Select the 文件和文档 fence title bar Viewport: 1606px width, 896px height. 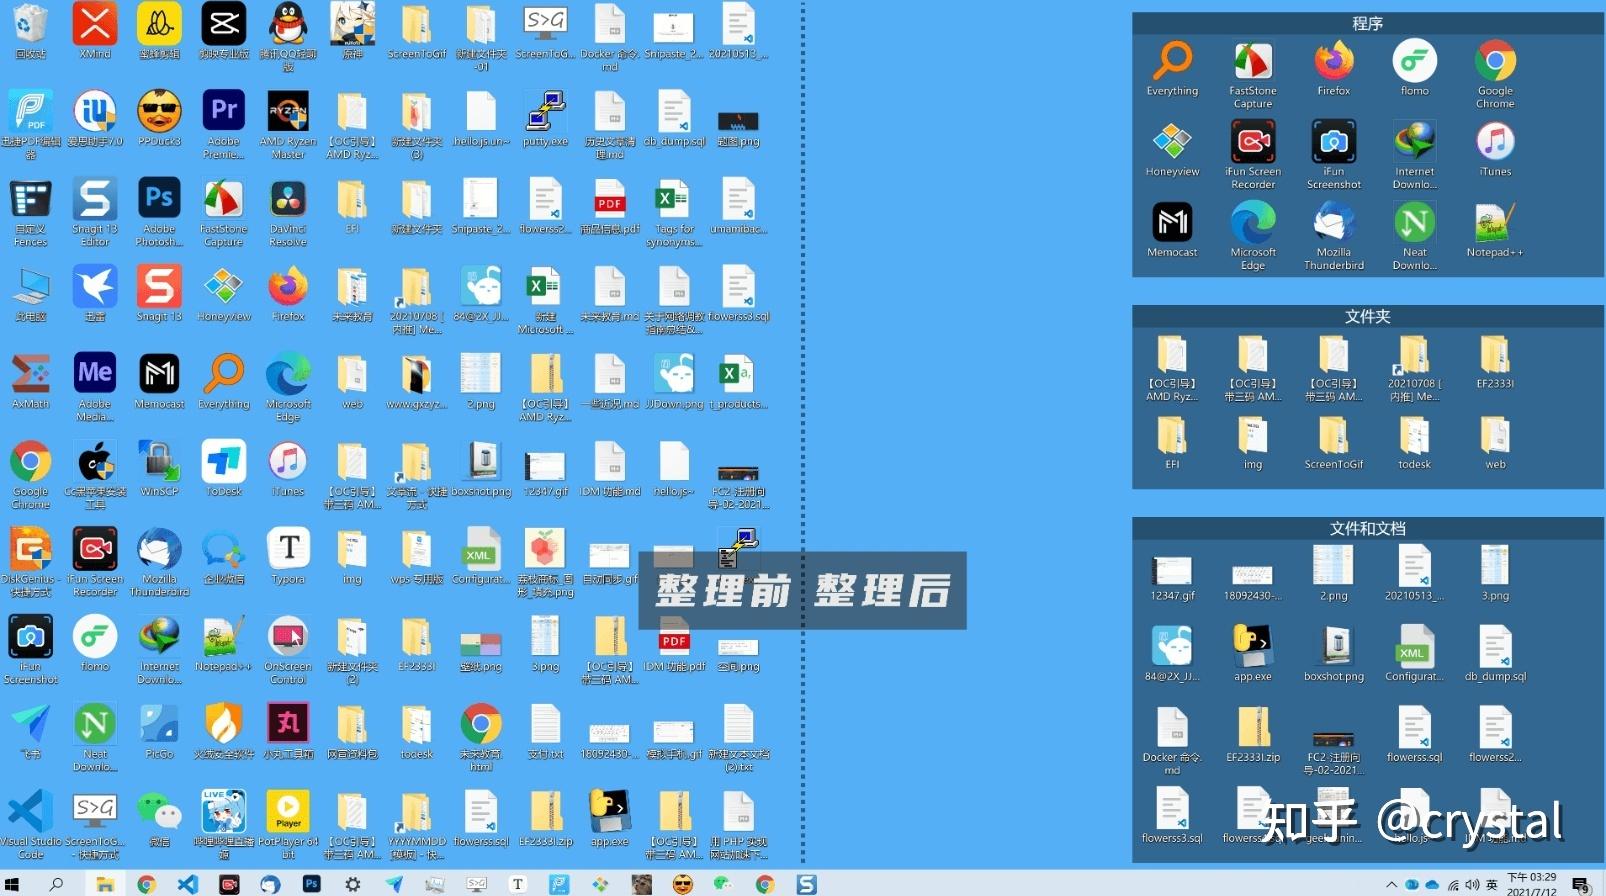click(1367, 528)
